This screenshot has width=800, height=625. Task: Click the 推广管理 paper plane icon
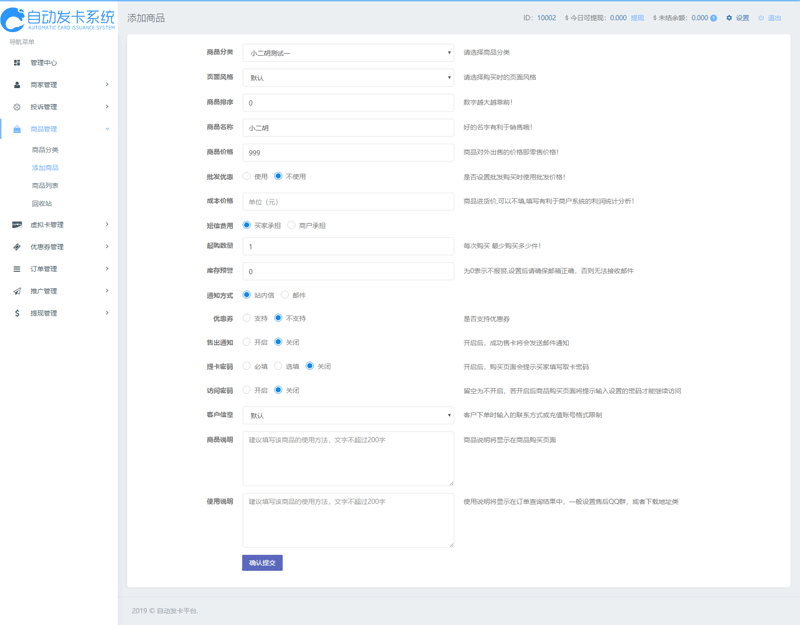[x=17, y=291]
